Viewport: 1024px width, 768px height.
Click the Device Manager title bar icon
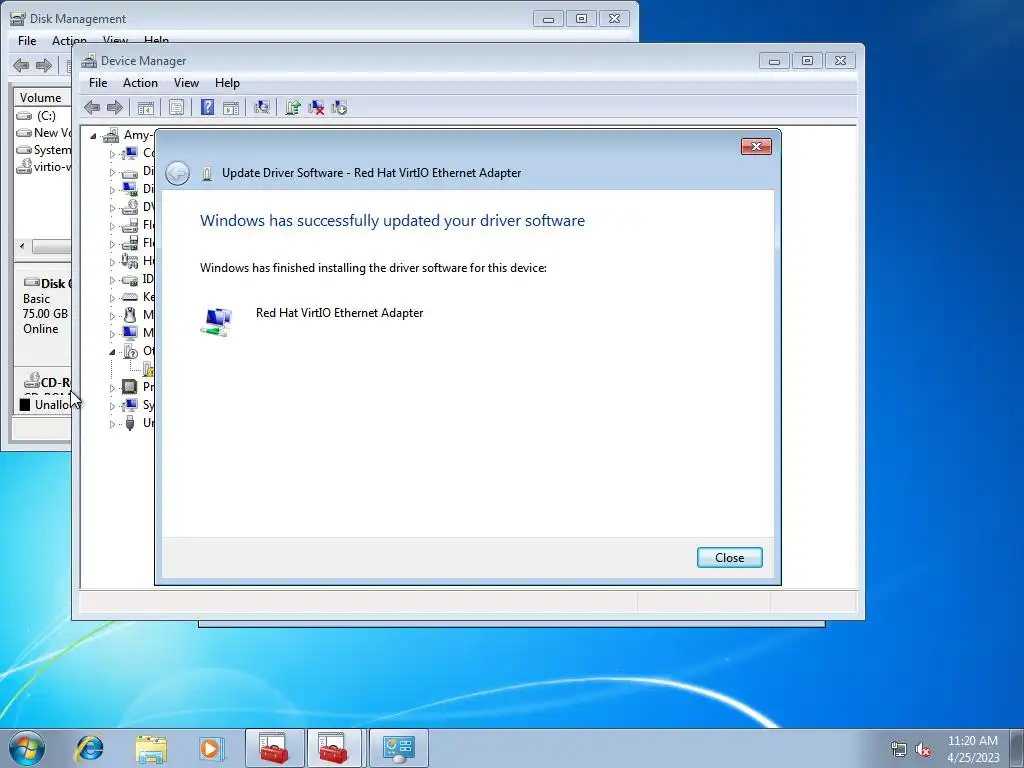tap(89, 61)
